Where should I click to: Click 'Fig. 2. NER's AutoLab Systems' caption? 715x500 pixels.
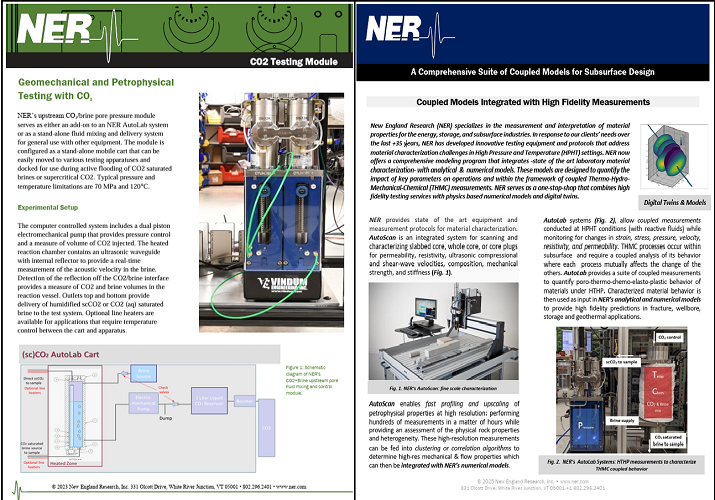coord(622,465)
